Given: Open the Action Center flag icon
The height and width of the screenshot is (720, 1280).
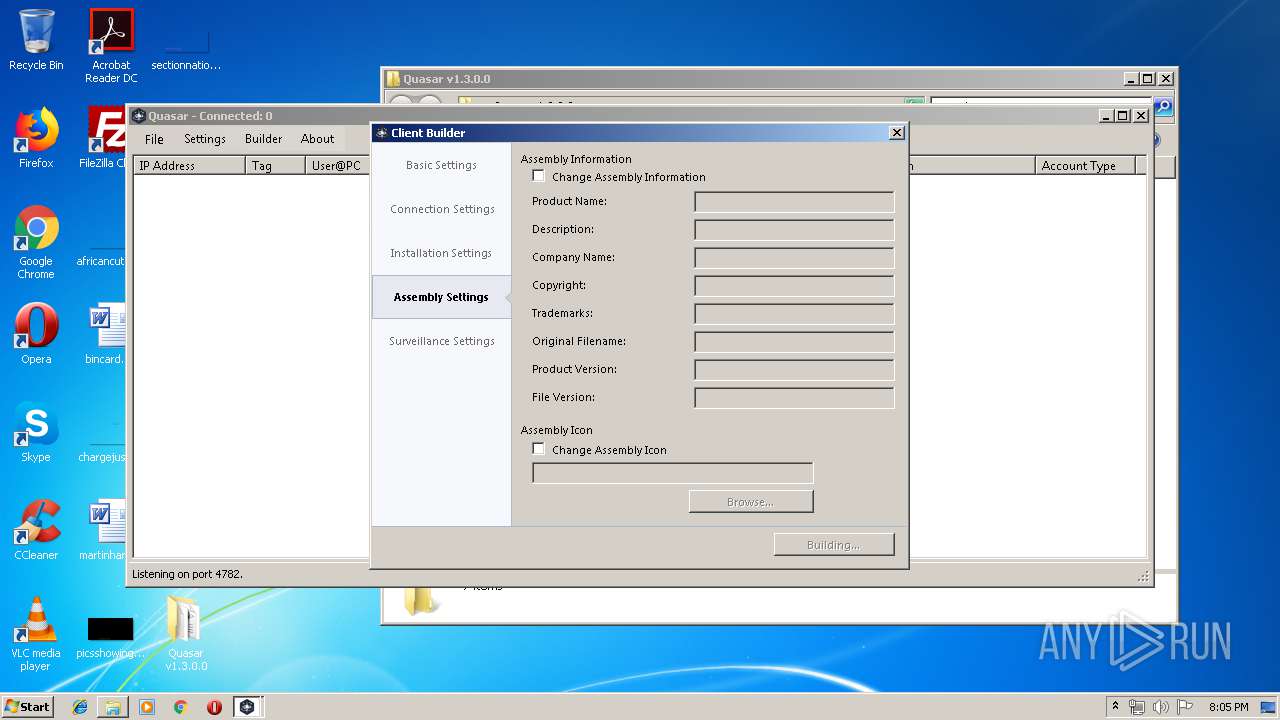Looking at the screenshot, I should pyautogui.click(x=1185, y=707).
